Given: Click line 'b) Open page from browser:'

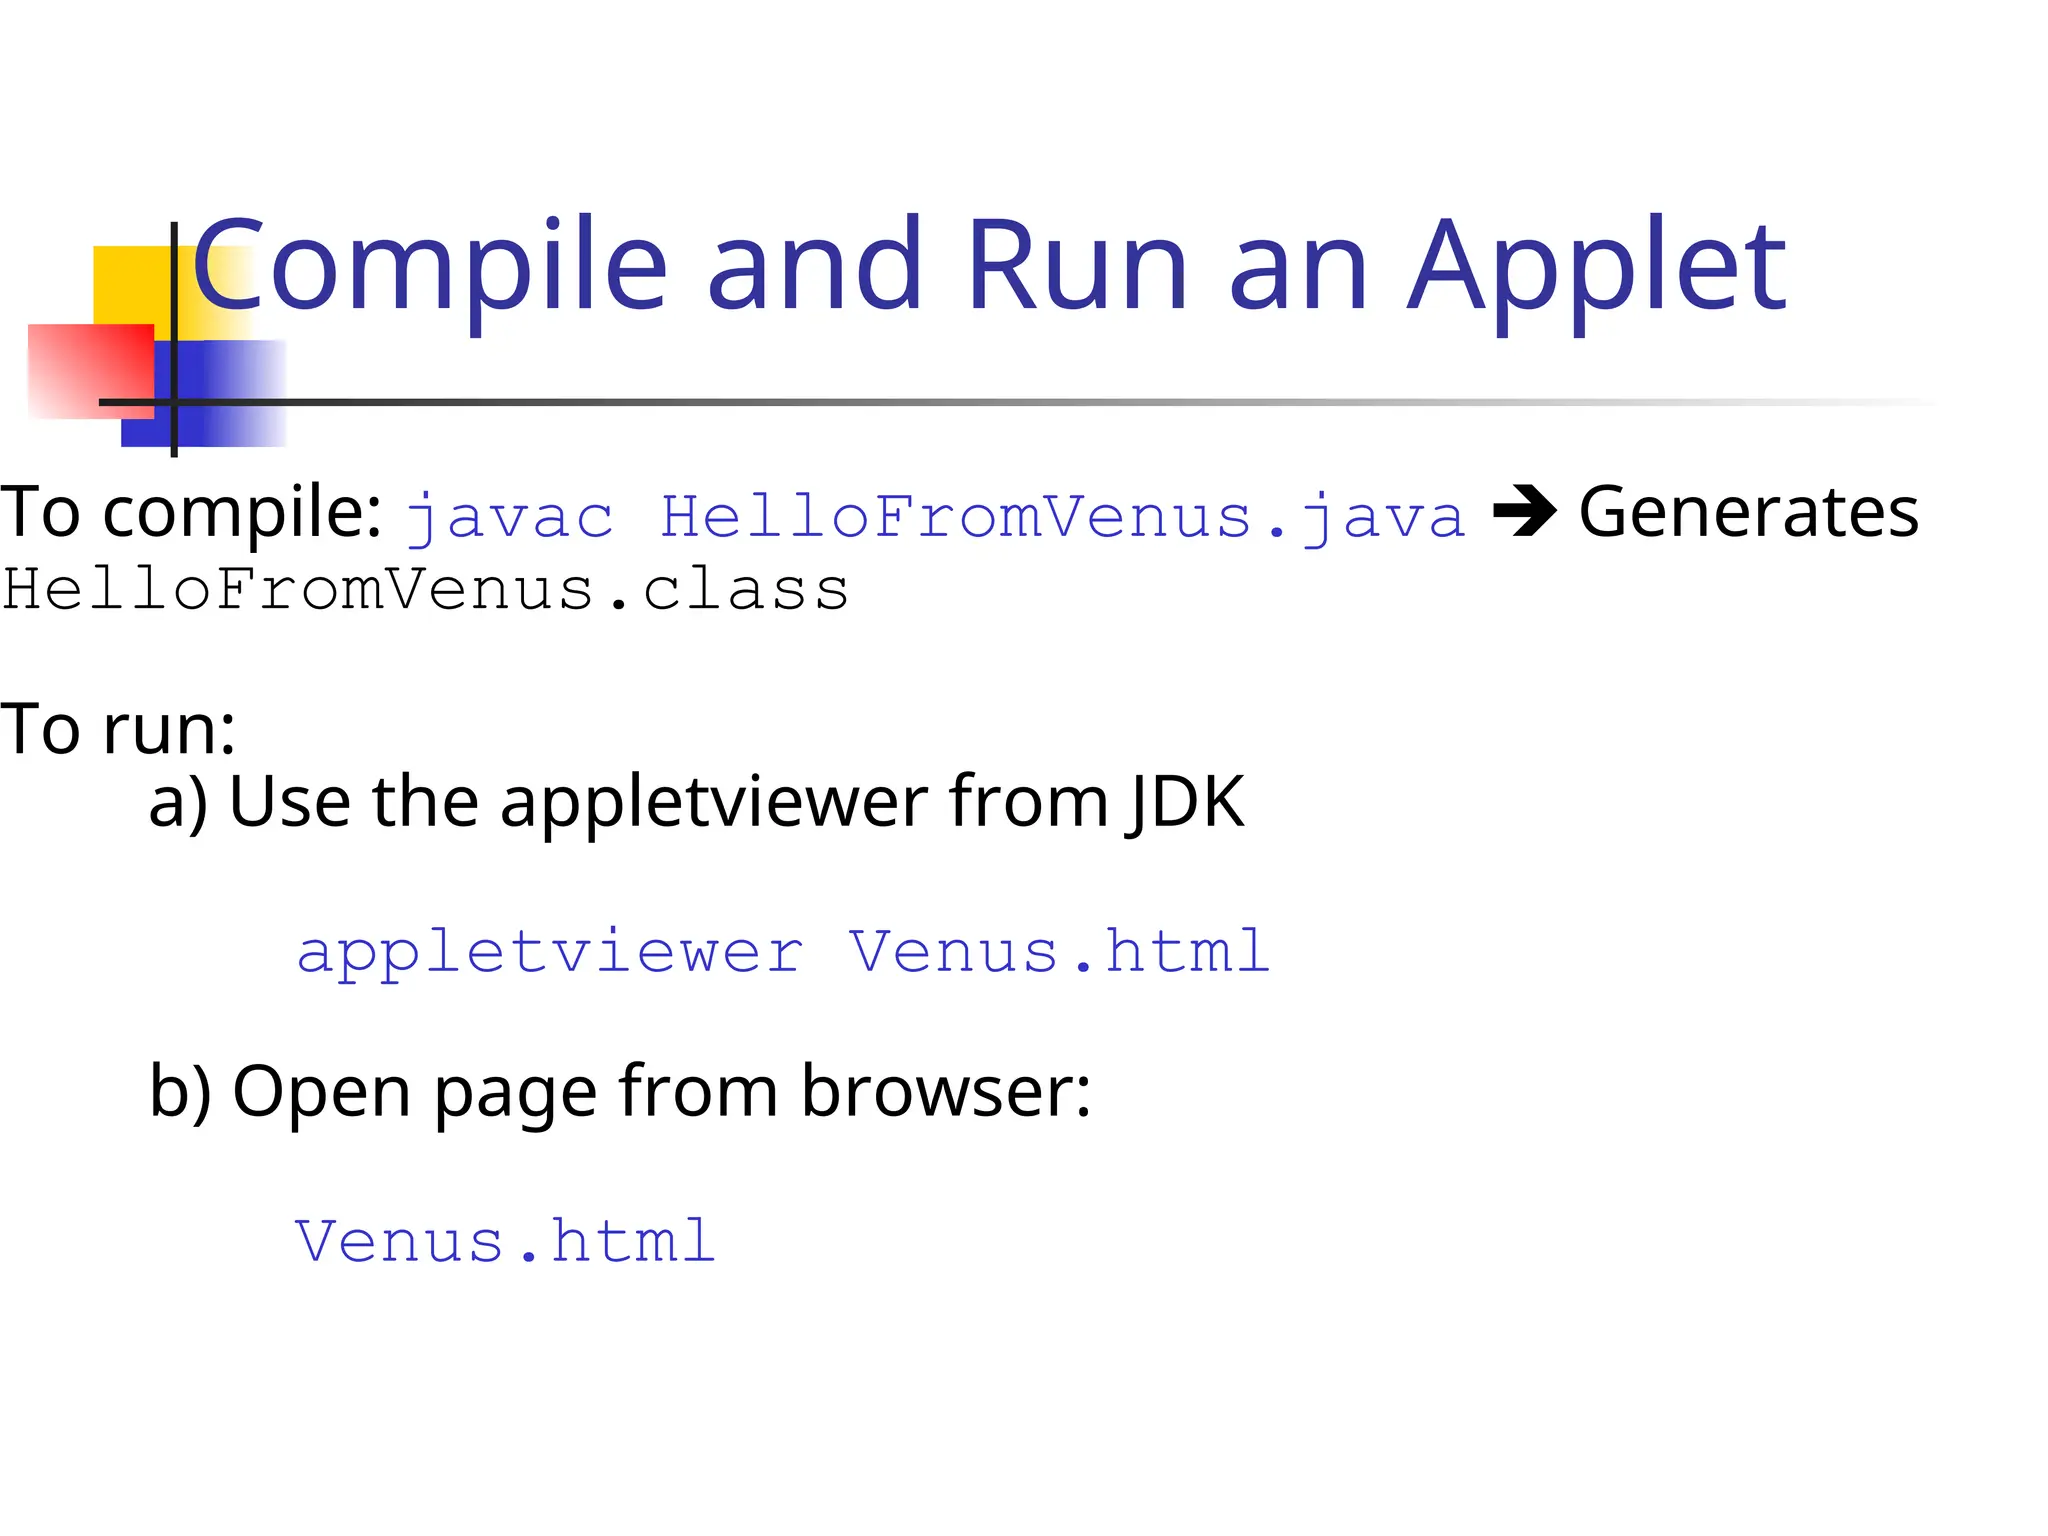Looking at the screenshot, I should pos(620,1092).
